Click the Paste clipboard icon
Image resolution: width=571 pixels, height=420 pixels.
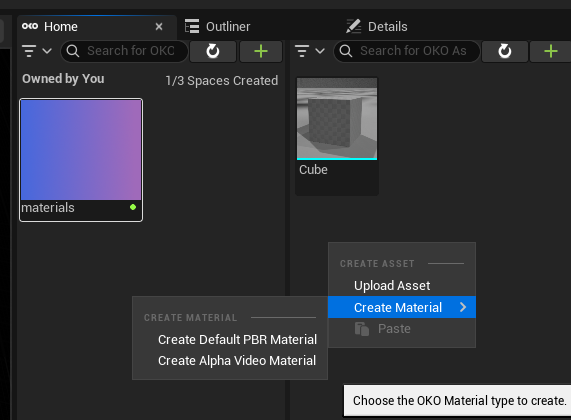pos(362,329)
